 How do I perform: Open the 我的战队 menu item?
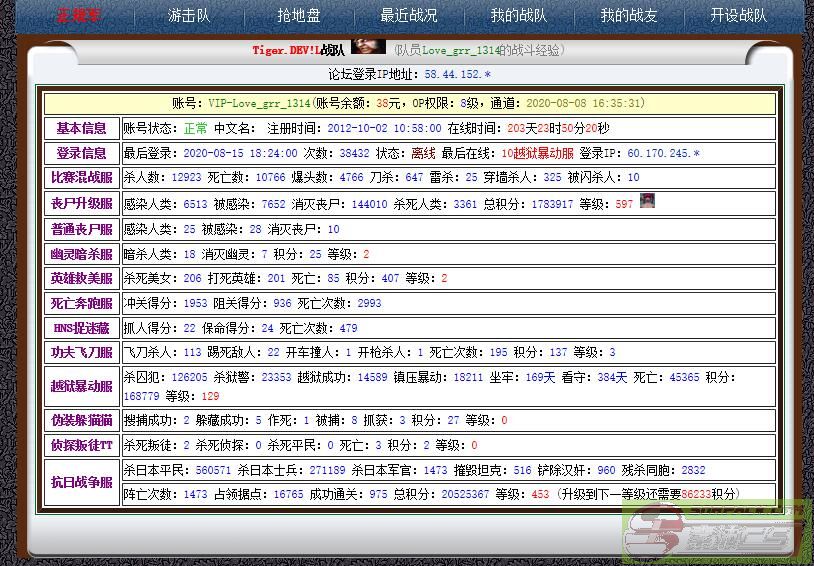pos(518,16)
